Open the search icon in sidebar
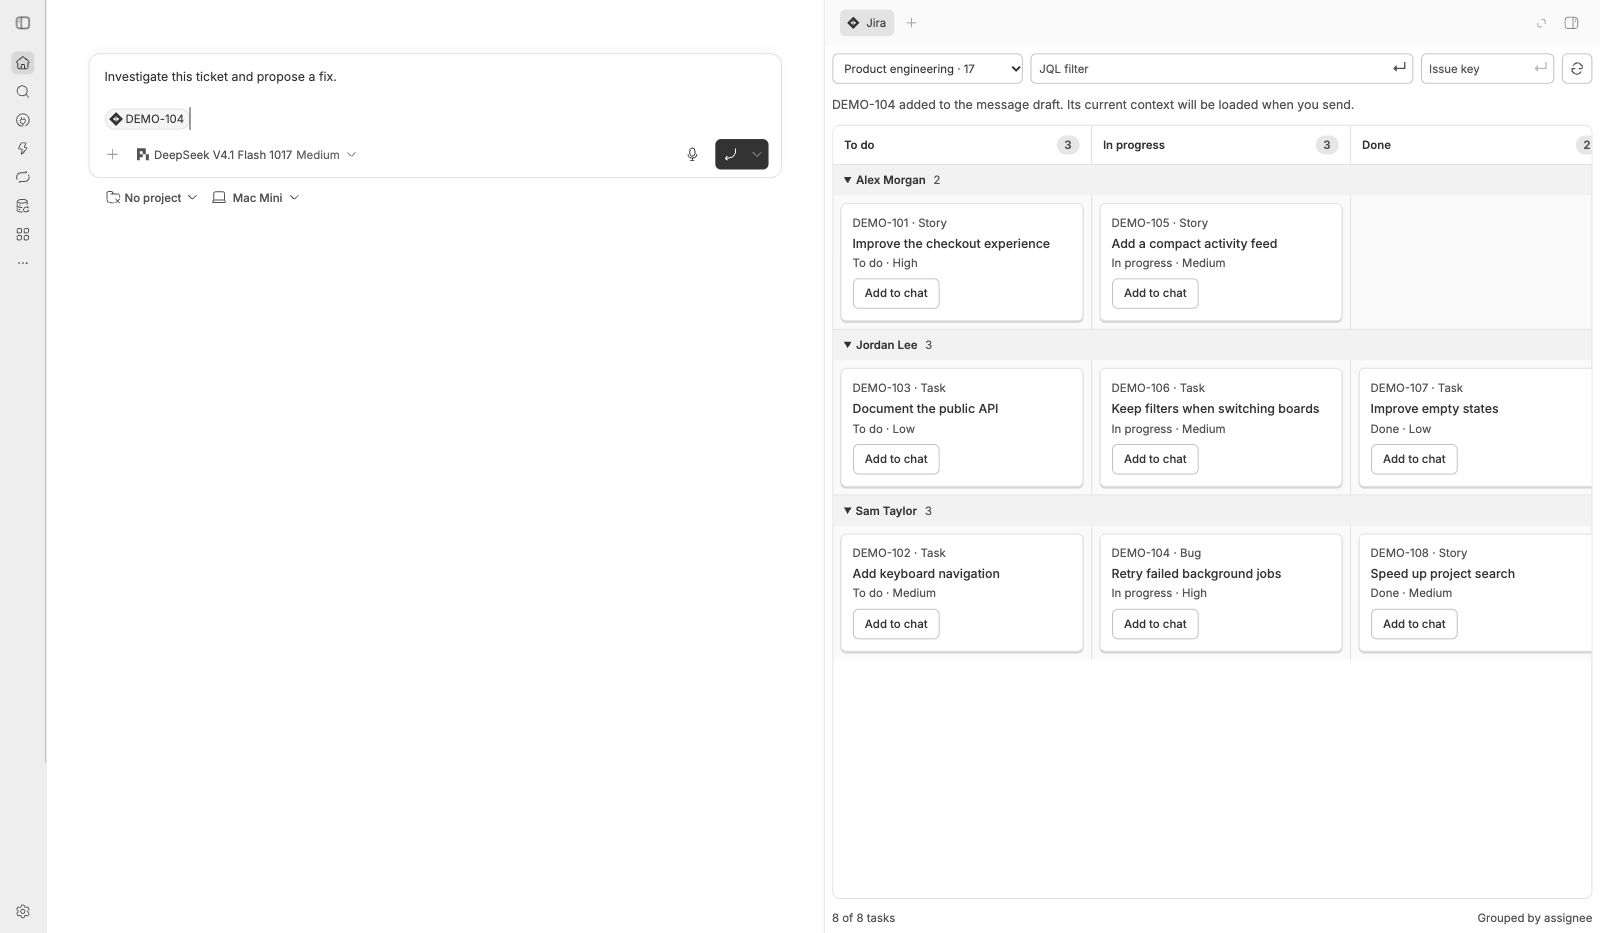The image size is (1600, 933). (x=23, y=92)
